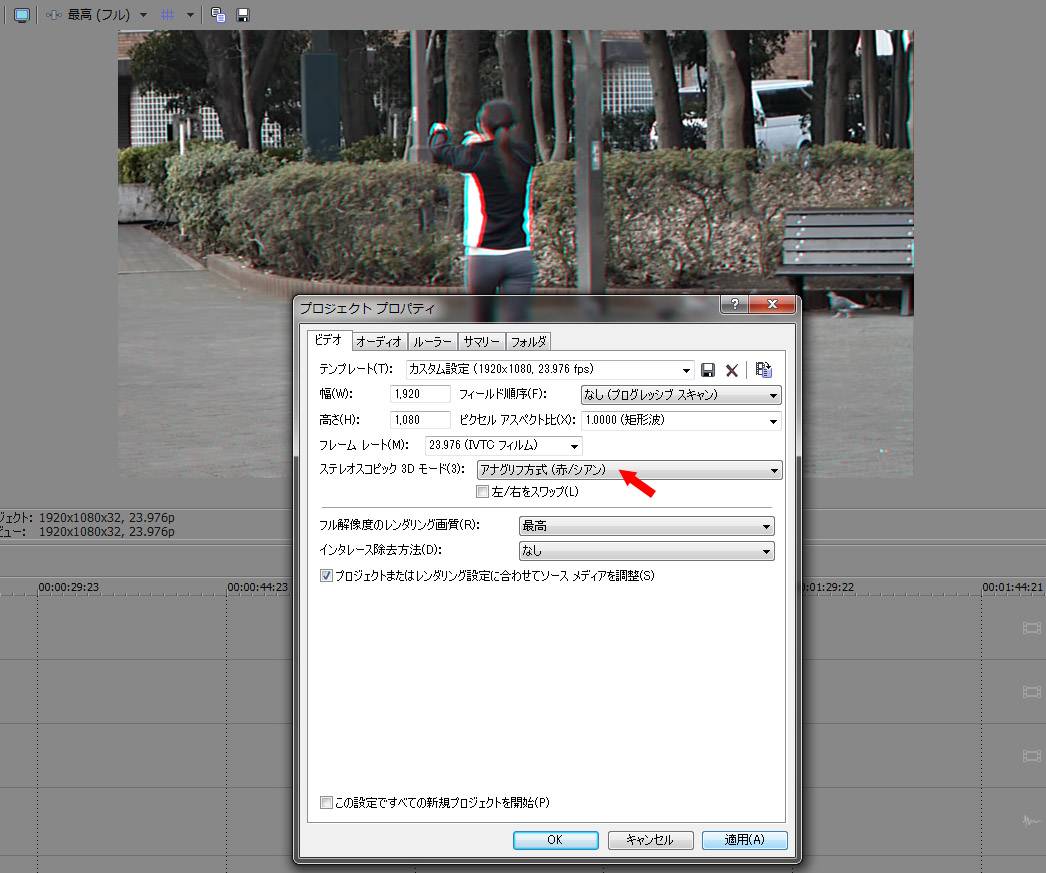The height and width of the screenshot is (873, 1046).
Task: Click the overlays grid icon in preview toolbar
Action: (x=168, y=15)
